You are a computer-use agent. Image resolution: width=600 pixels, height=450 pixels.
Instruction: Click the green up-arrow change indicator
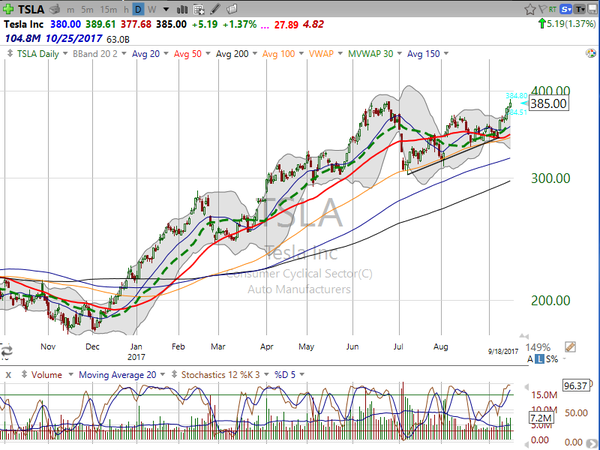point(542,24)
